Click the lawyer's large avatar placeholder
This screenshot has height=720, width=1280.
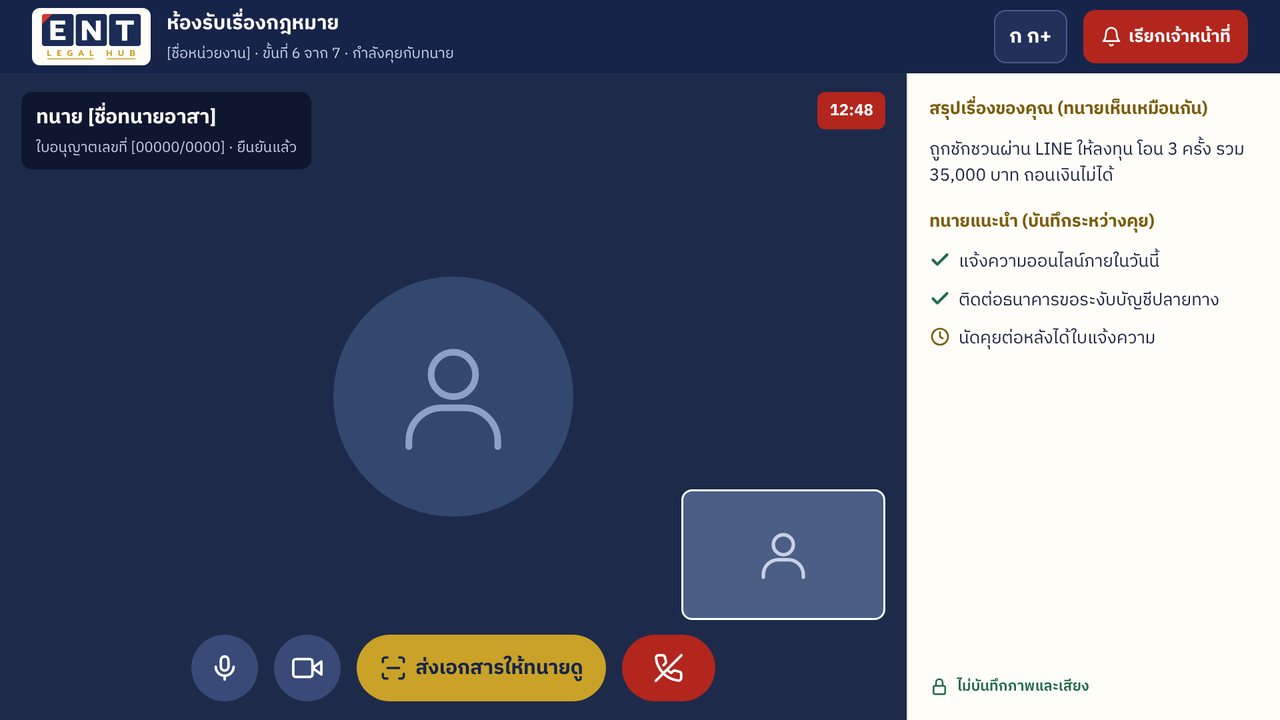453,397
